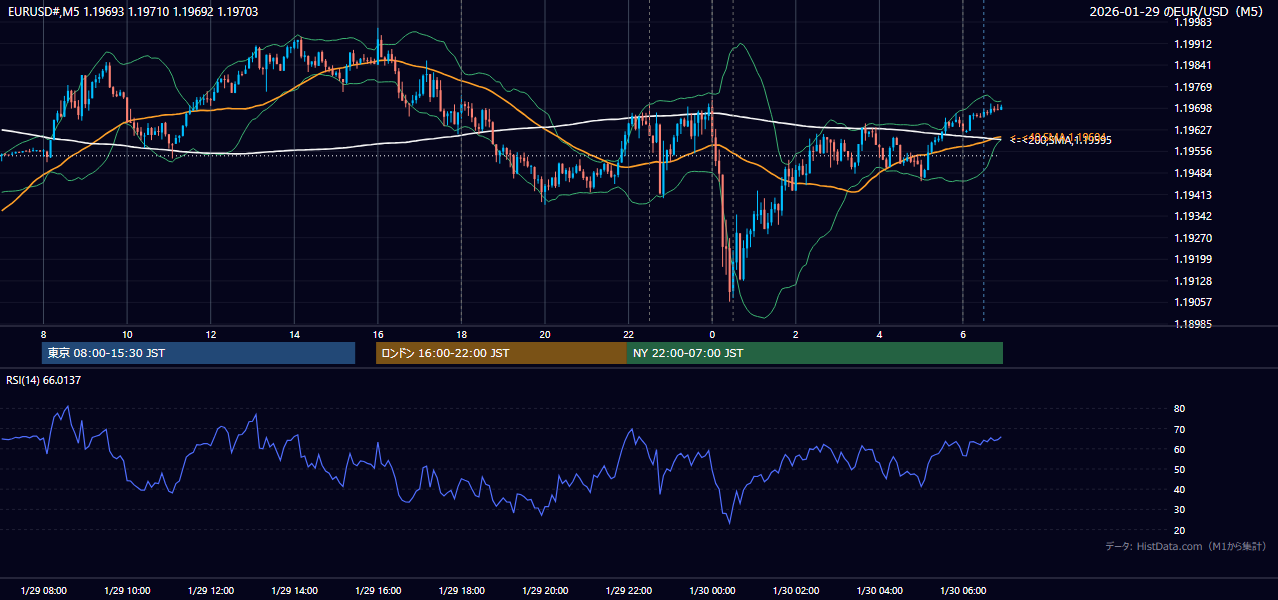Click the 1/30 06:00 time axis label
The width and height of the screenshot is (1278, 600).
coord(963,591)
